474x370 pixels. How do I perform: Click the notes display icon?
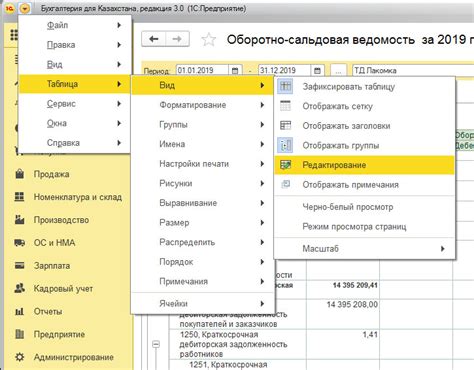point(285,184)
